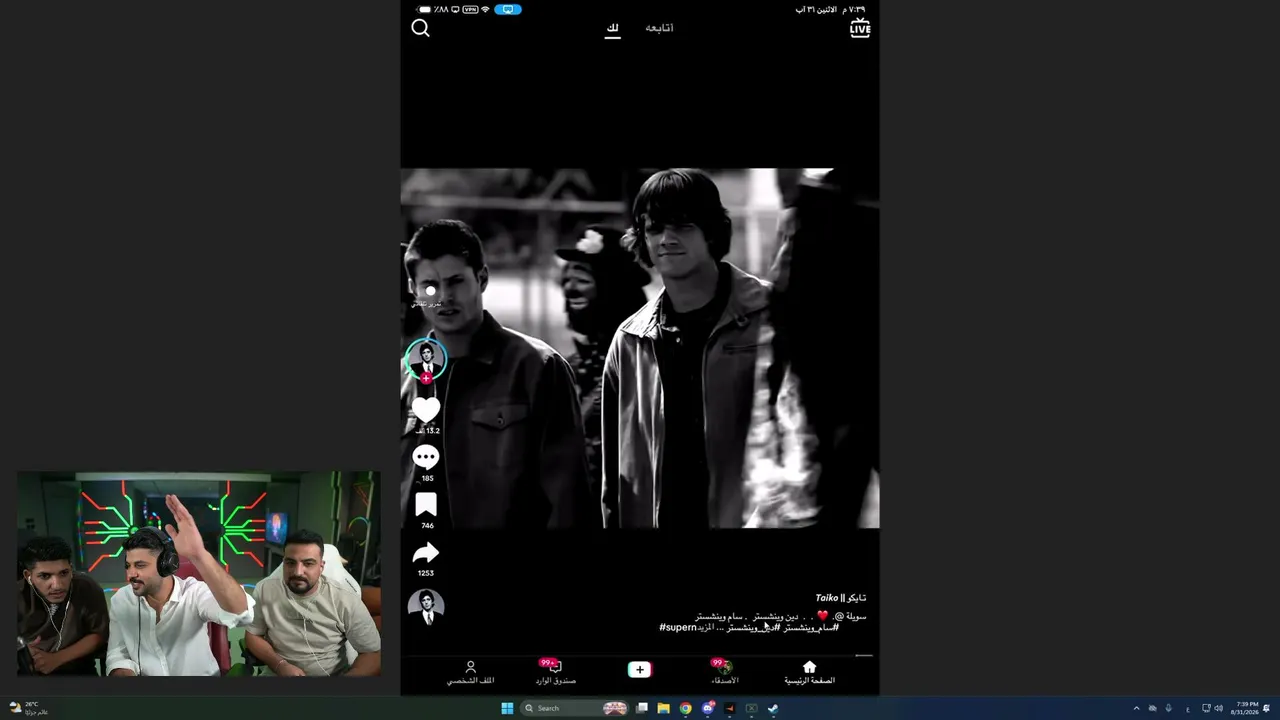Open the Taiko creator name link
The width and height of the screenshot is (1280, 720).
pos(840,598)
